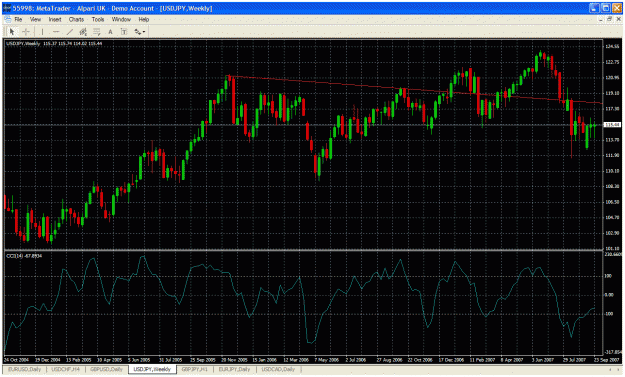Open the Window menu
The image size is (625, 377).
(x=121, y=19)
